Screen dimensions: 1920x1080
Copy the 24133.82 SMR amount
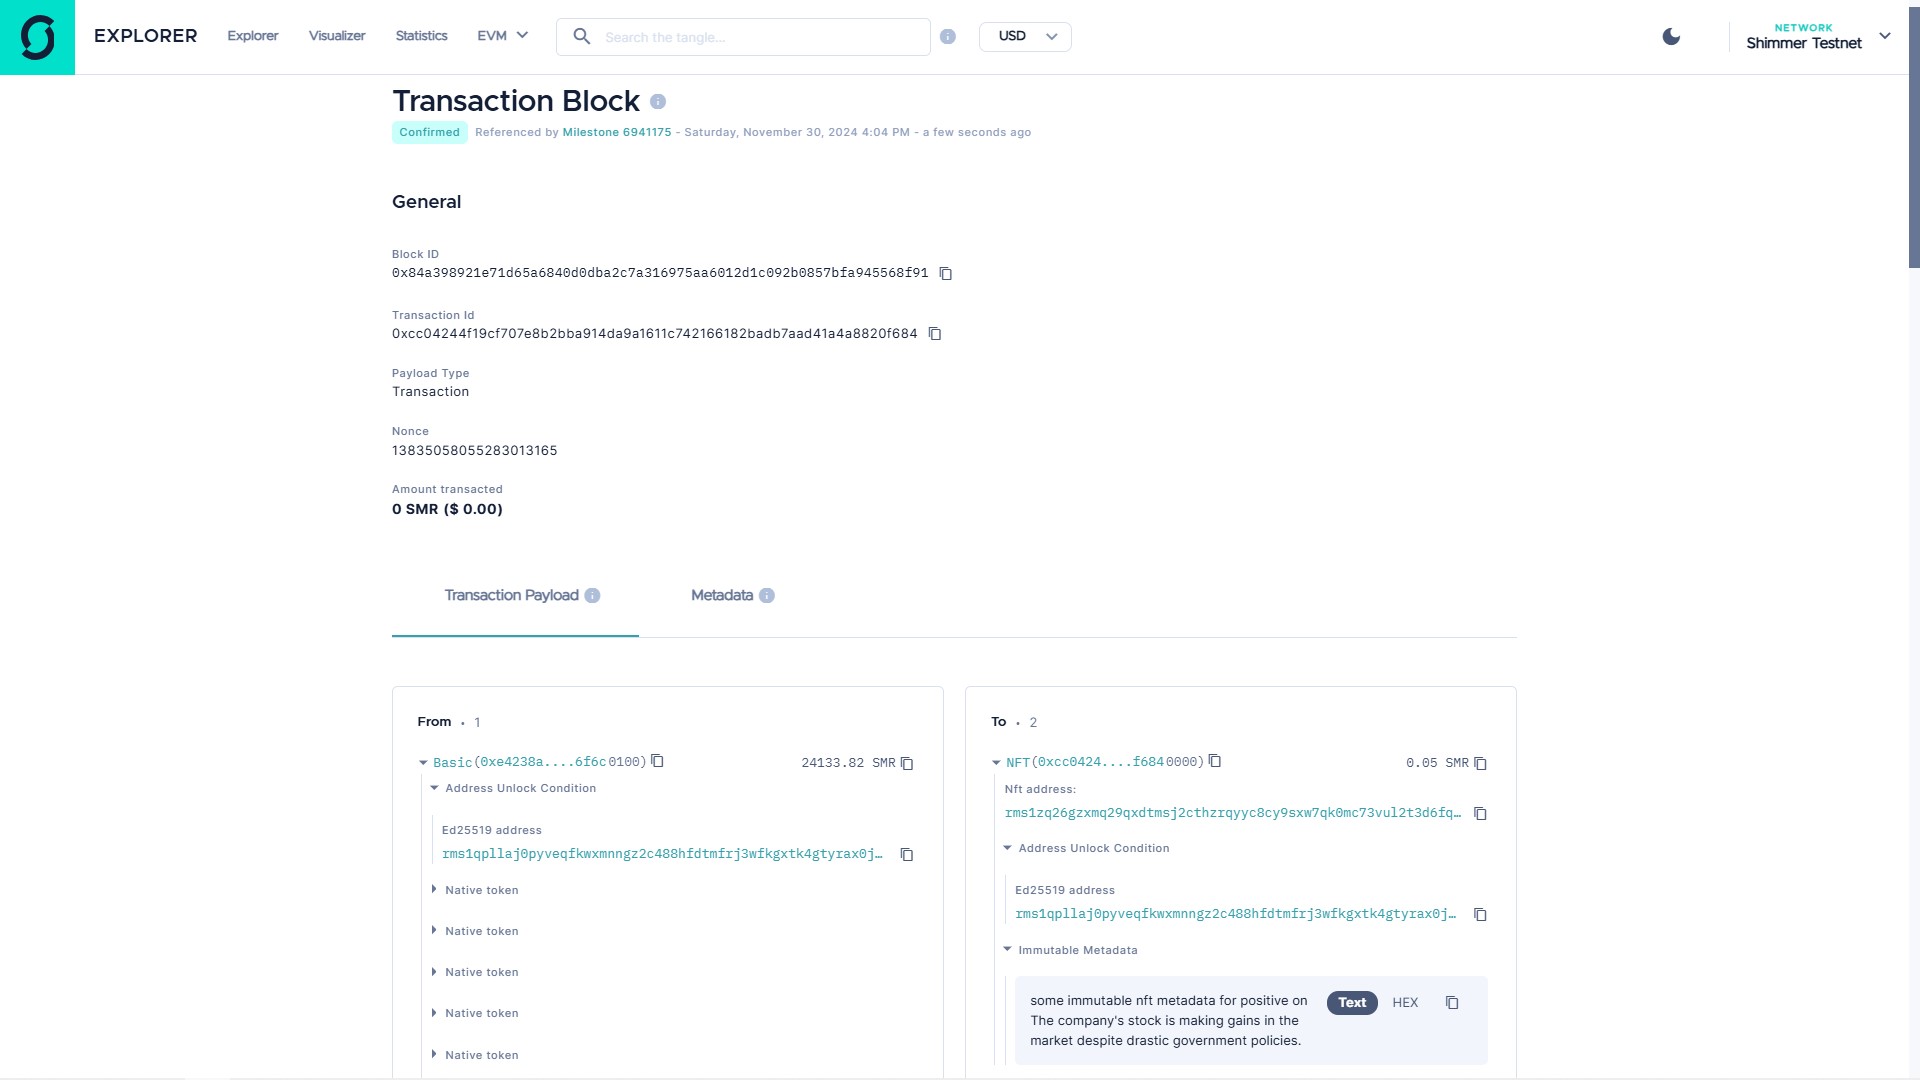point(907,764)
